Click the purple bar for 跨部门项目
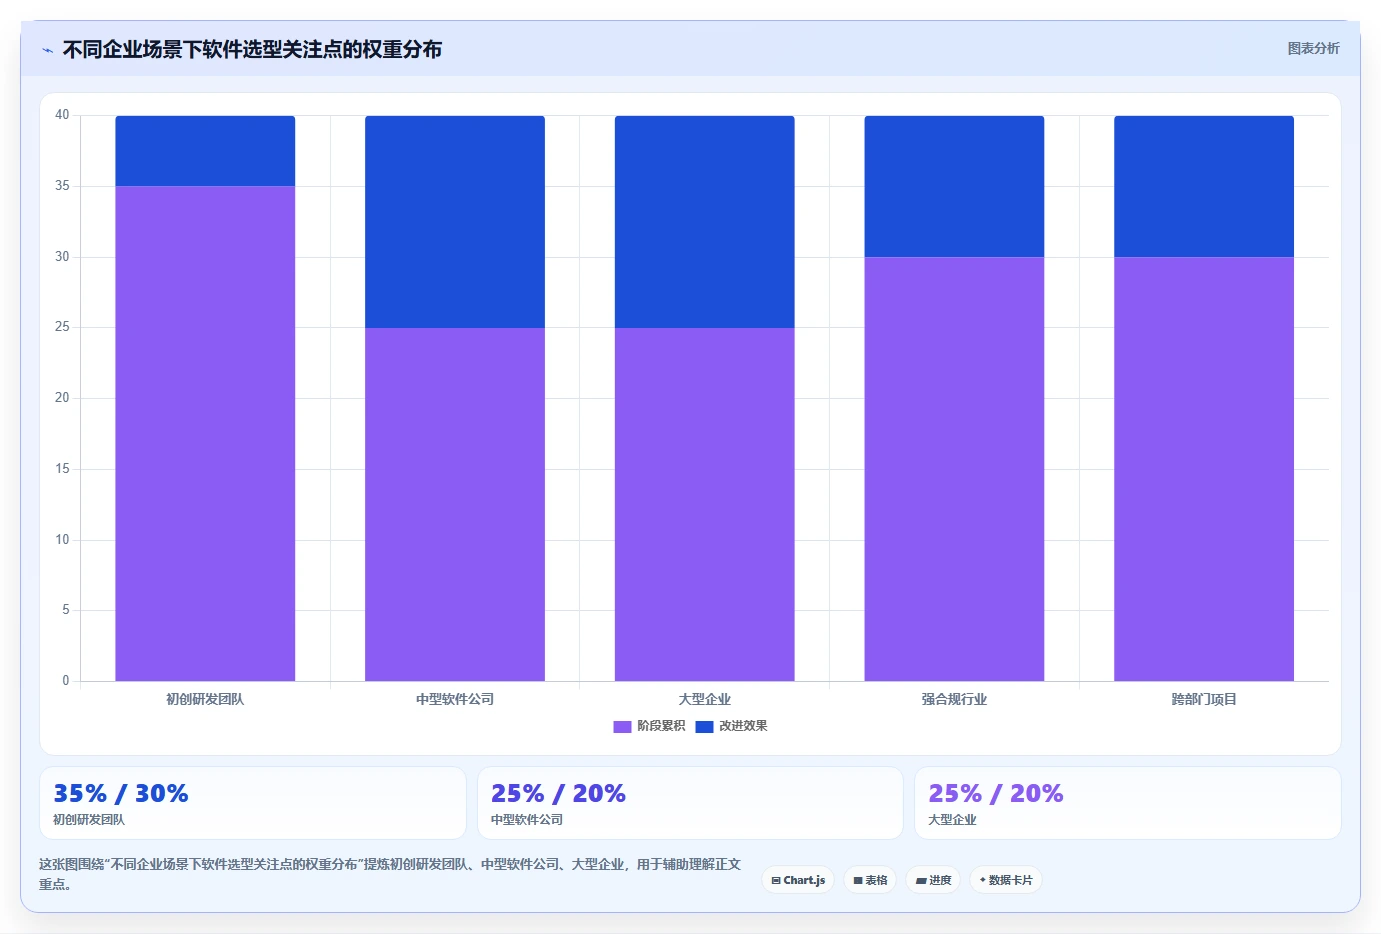 point(1204,469)
